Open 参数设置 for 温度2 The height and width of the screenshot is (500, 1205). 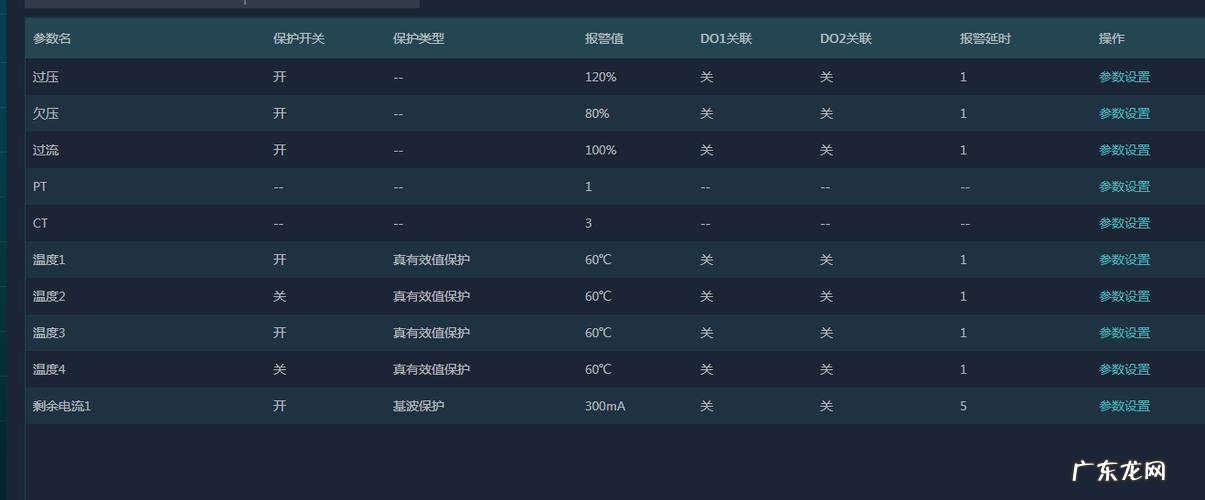1124,296
